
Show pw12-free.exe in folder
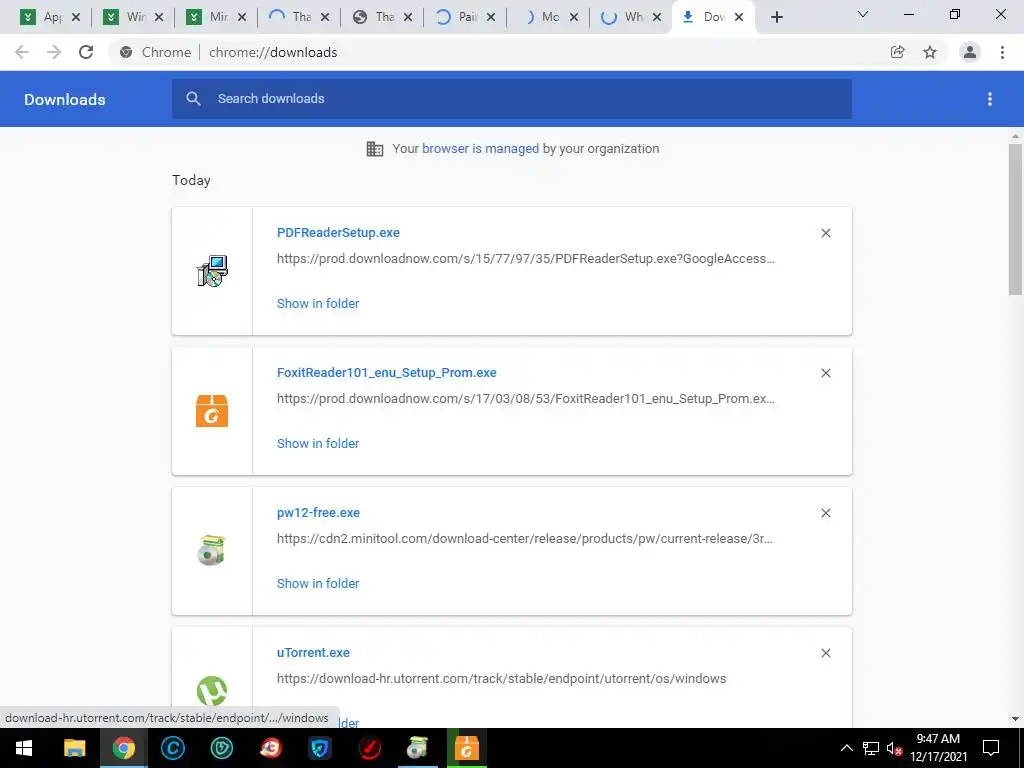pyautogui.click(x=318, y=583)
